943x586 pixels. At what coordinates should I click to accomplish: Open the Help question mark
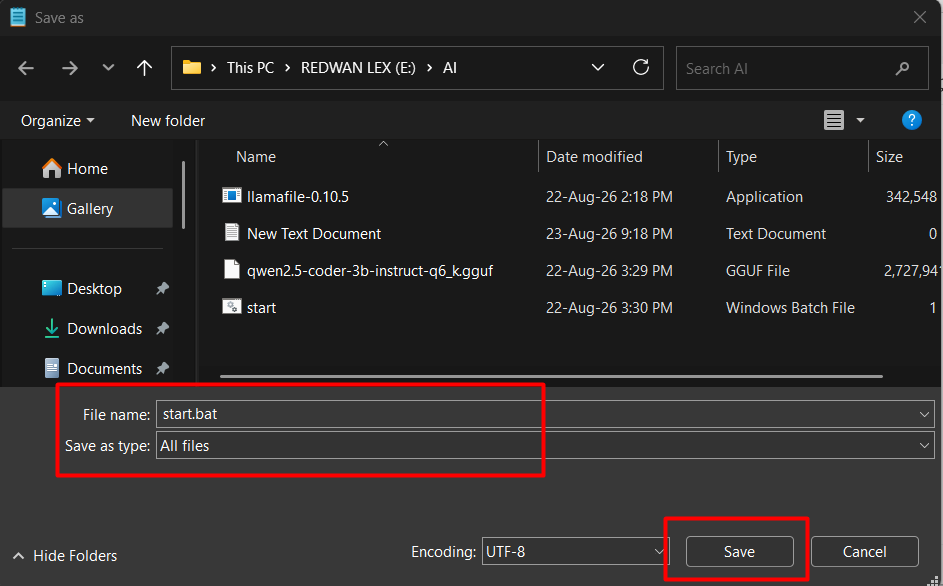(x=912, y=120)
